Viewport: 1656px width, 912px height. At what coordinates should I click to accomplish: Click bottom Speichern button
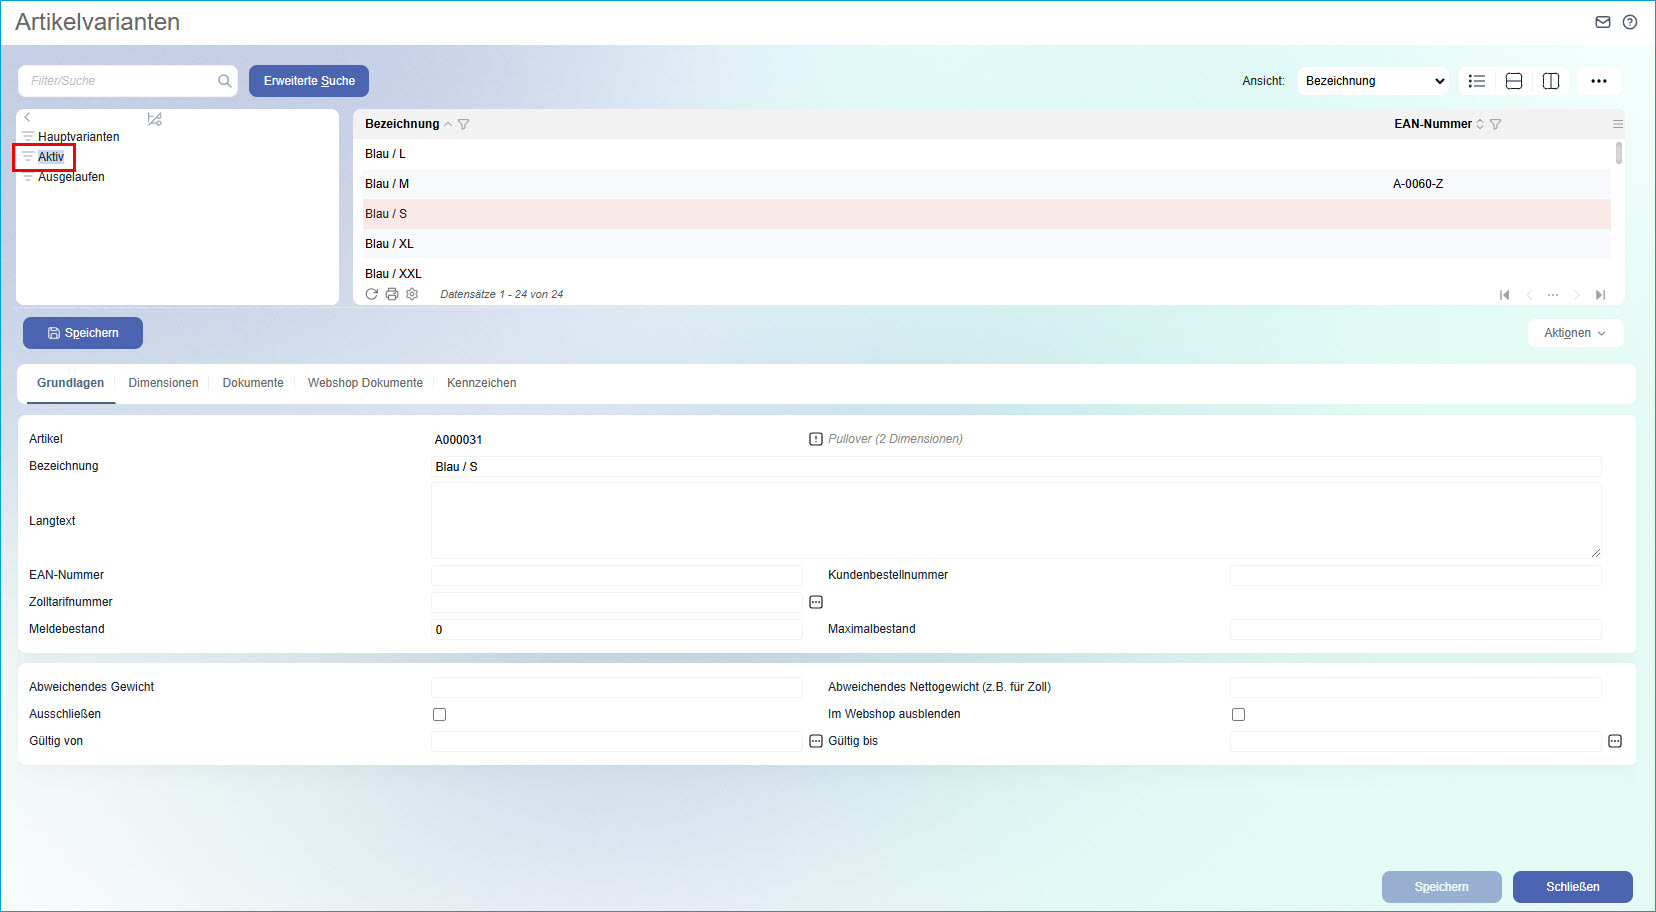click(1442, 887)
